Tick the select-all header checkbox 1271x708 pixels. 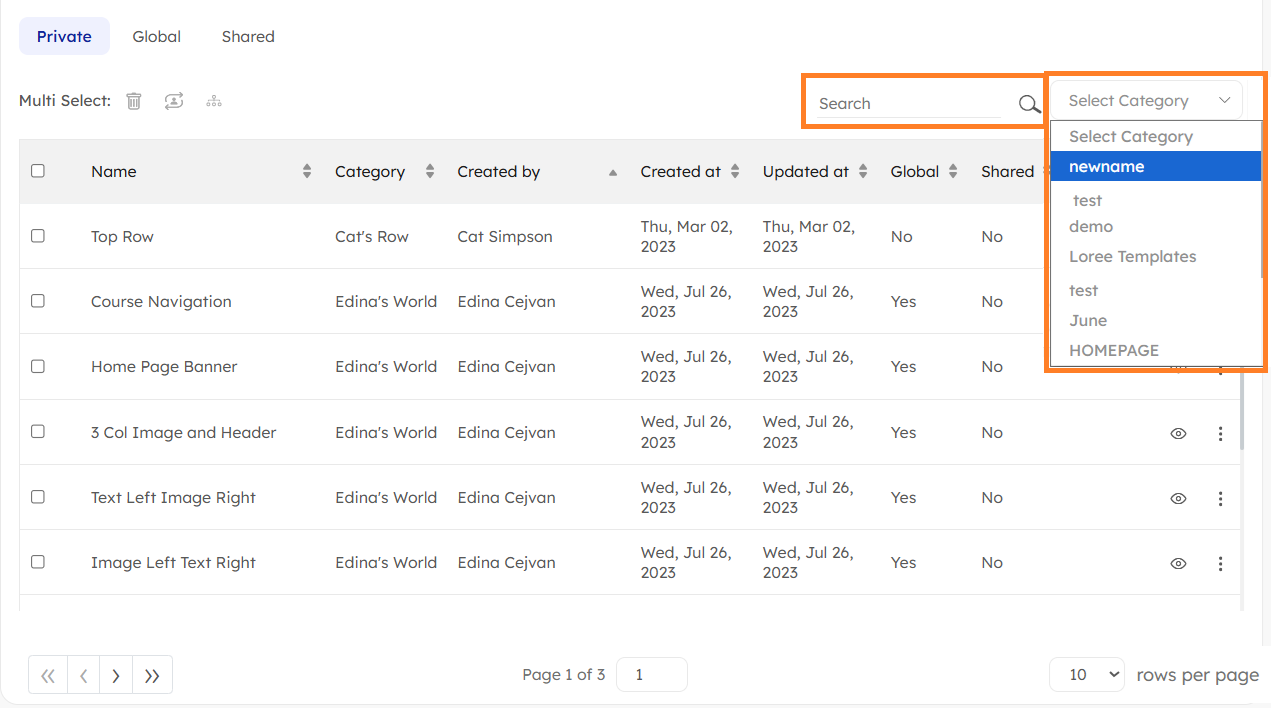click(x=38, y=171)
